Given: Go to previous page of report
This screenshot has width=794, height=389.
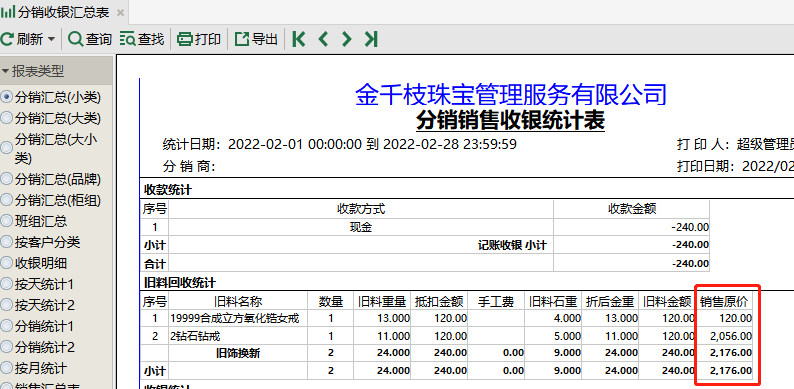Looking at the screenshot, I should pos(323,39).
